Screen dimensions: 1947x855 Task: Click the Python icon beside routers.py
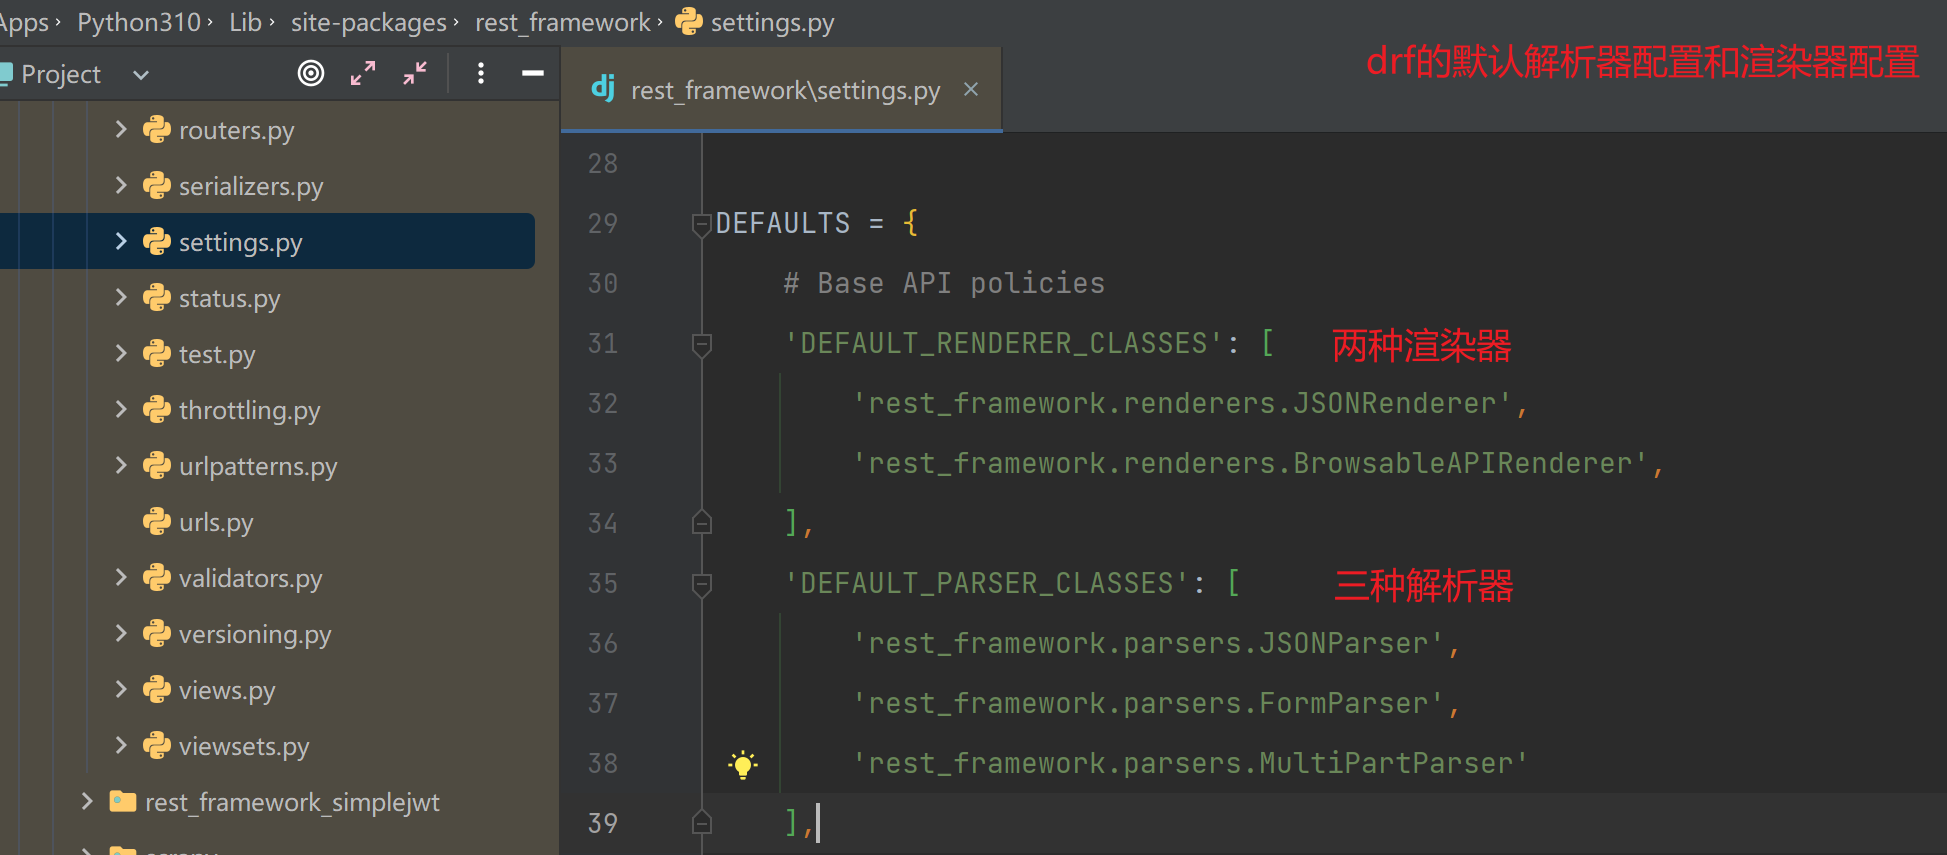pos(157,129)
